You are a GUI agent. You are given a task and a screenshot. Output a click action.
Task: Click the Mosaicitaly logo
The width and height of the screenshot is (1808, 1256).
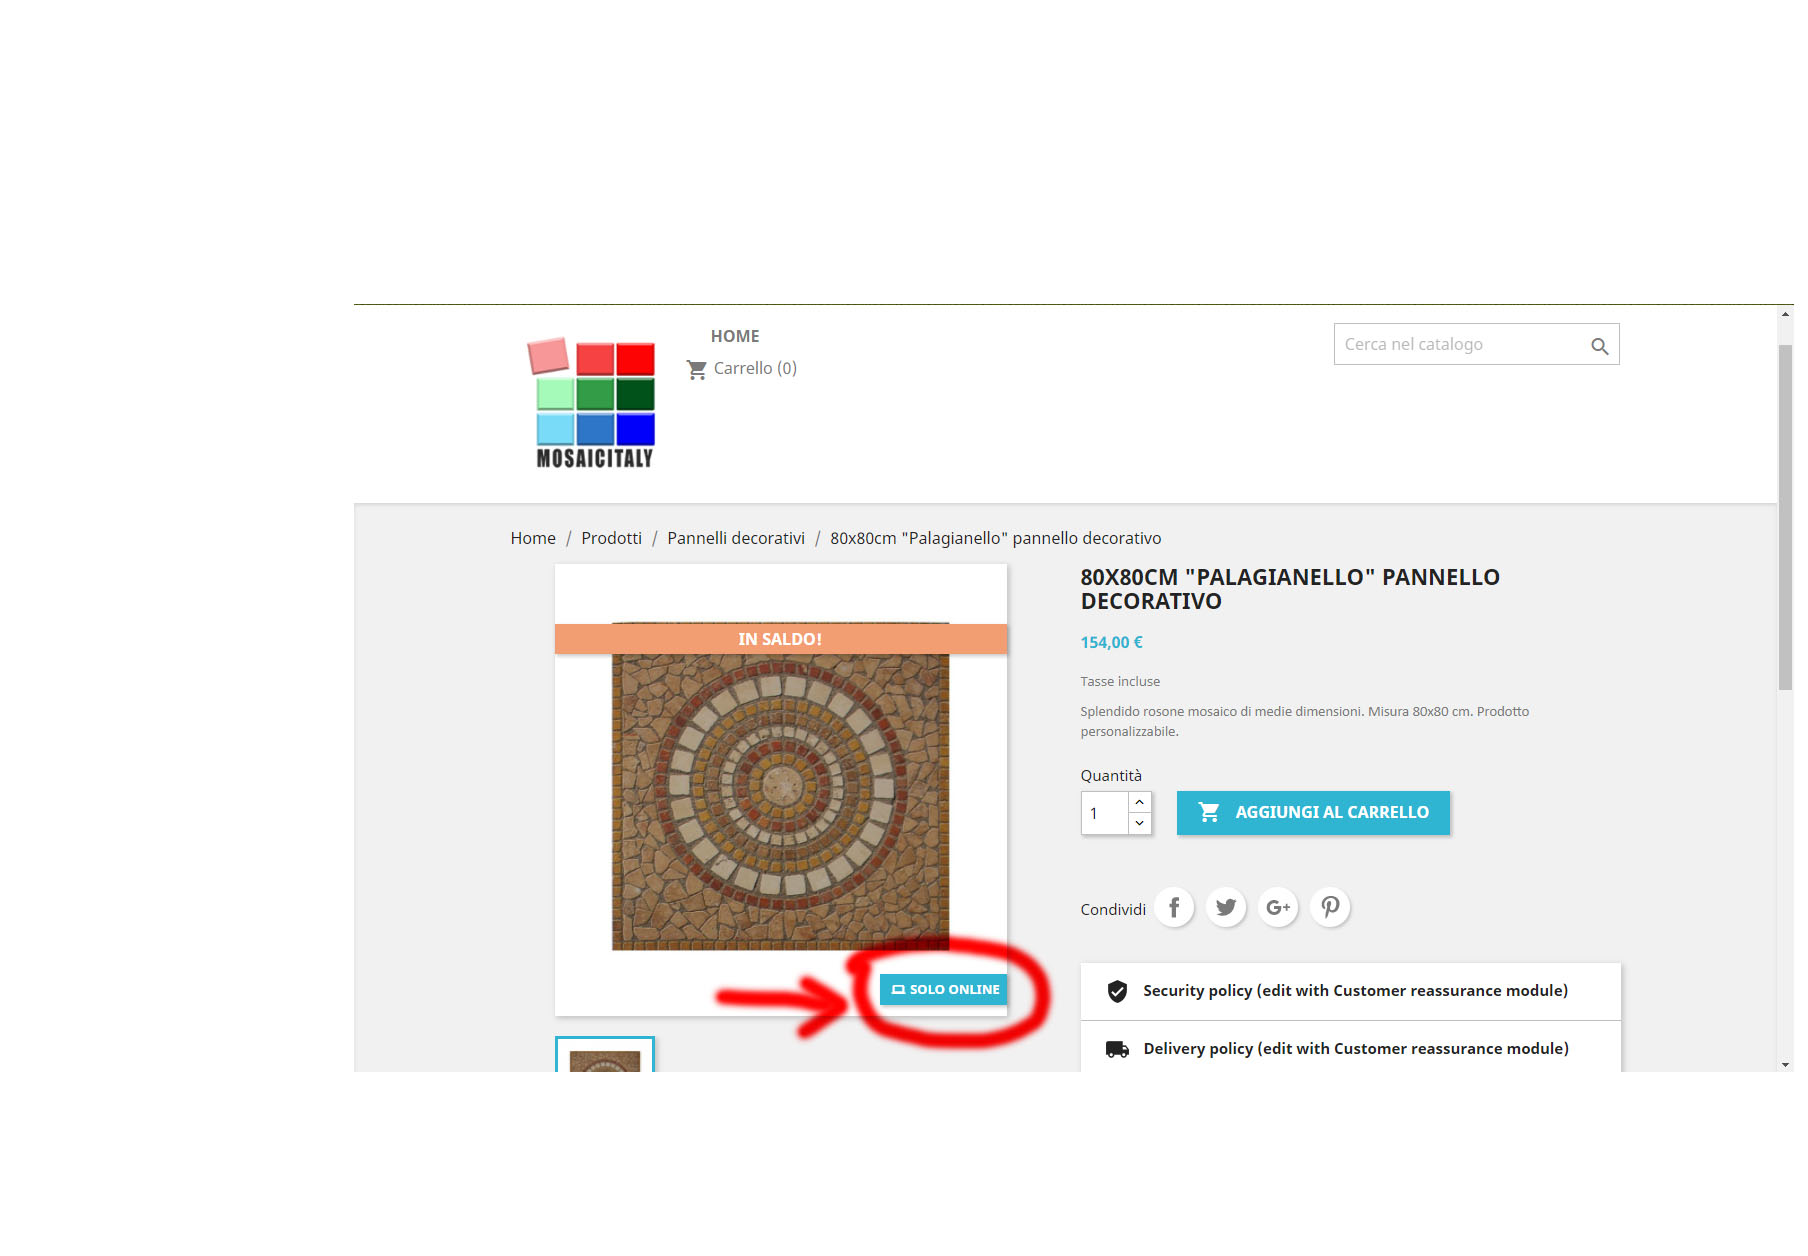[592, 403]
